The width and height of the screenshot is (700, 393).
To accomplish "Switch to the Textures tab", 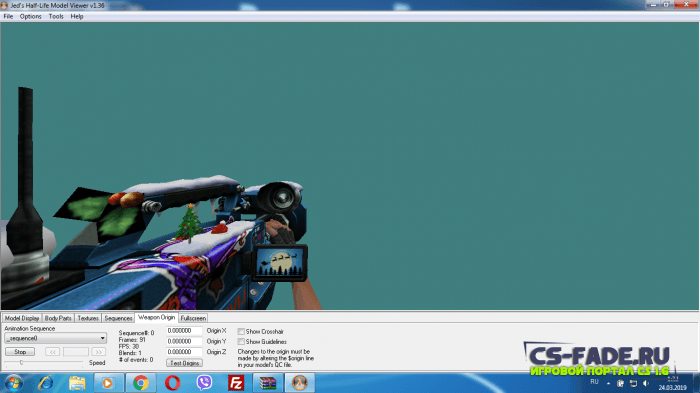I will 88,318.
